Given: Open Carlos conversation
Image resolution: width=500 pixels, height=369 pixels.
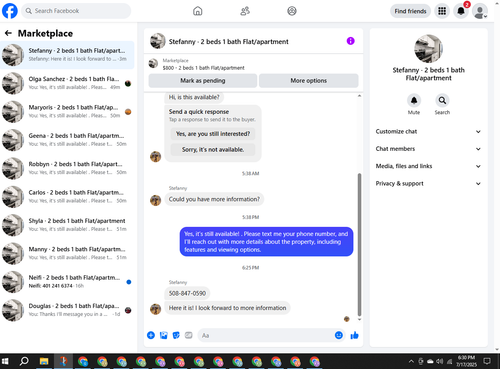Looking at the screenshot, I should coord(67,196).
